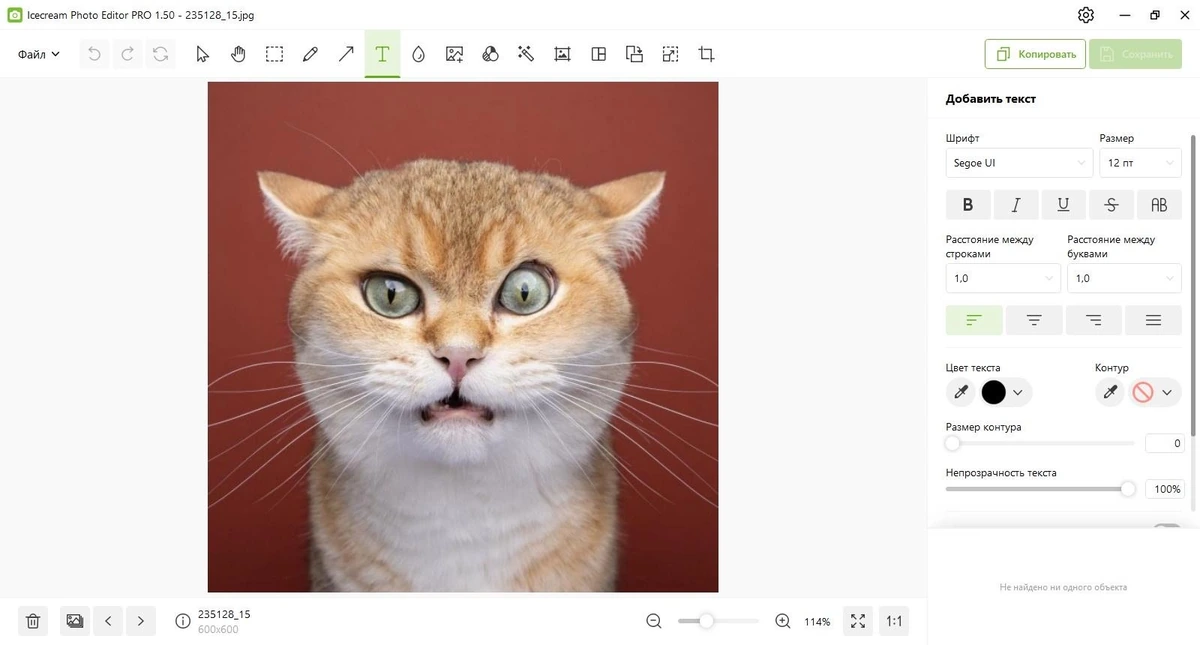Image resolution: width=1200 pixels, height=645 pixels.
Task: Select the crop tool
Action: (x=706, y=54)
